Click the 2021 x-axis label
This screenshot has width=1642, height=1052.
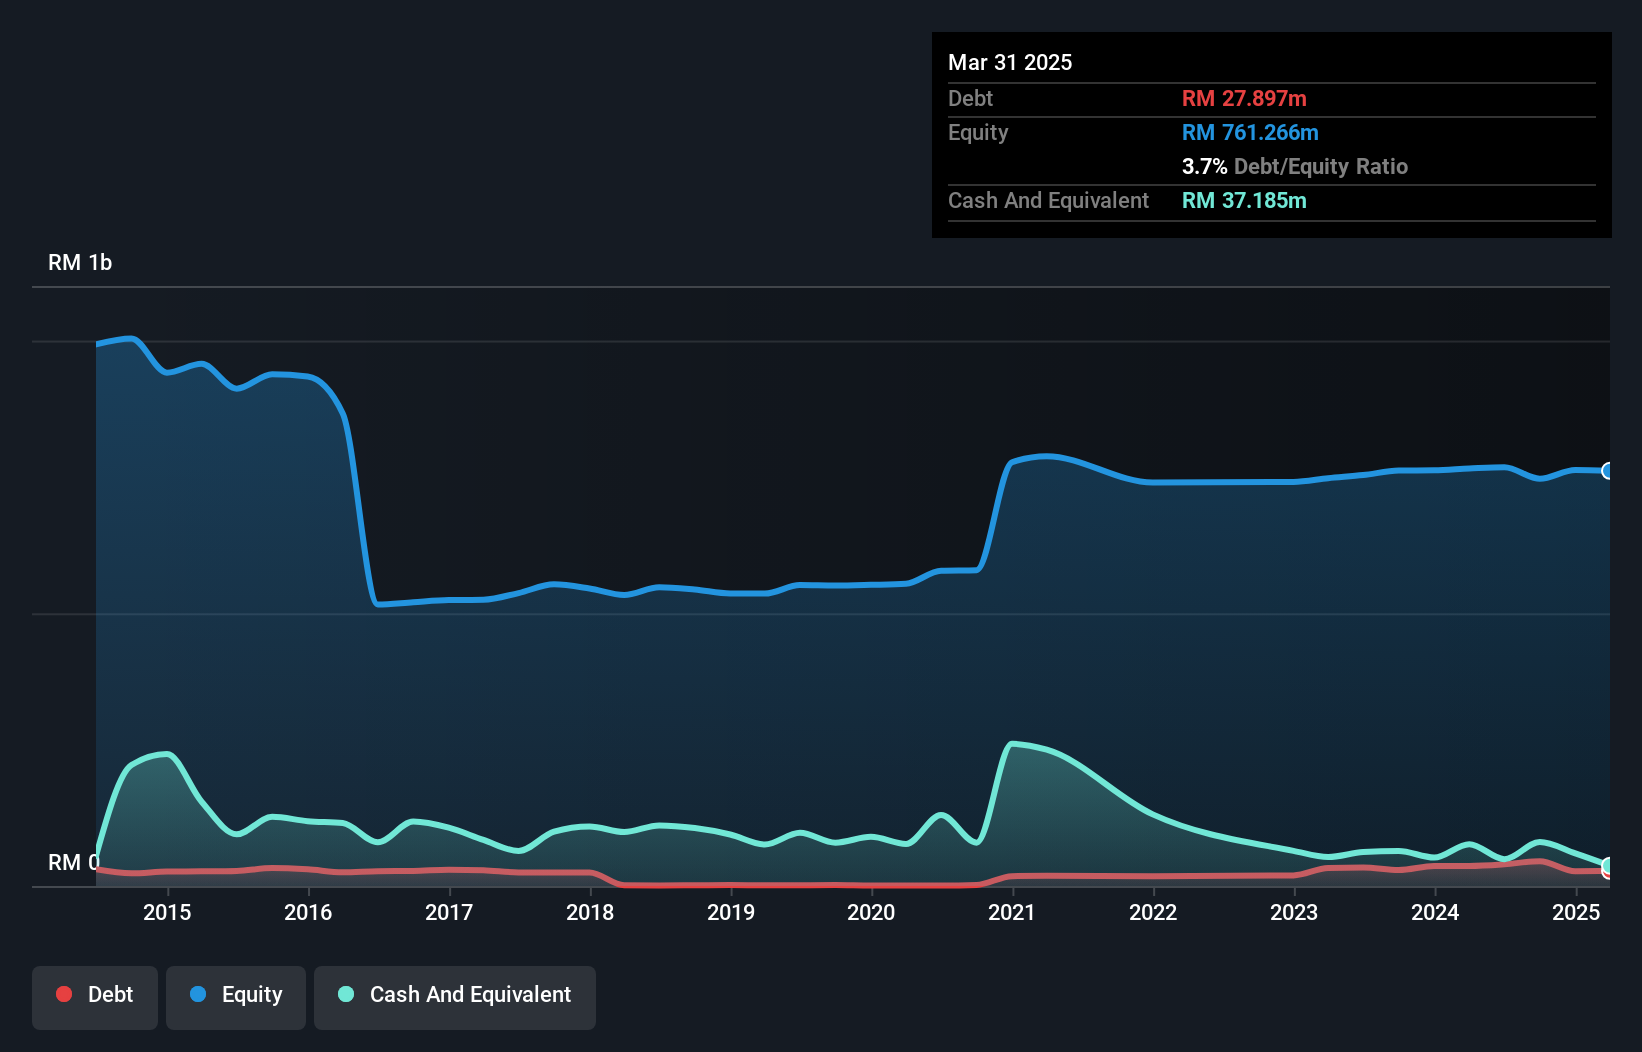tap(1012, 912)
